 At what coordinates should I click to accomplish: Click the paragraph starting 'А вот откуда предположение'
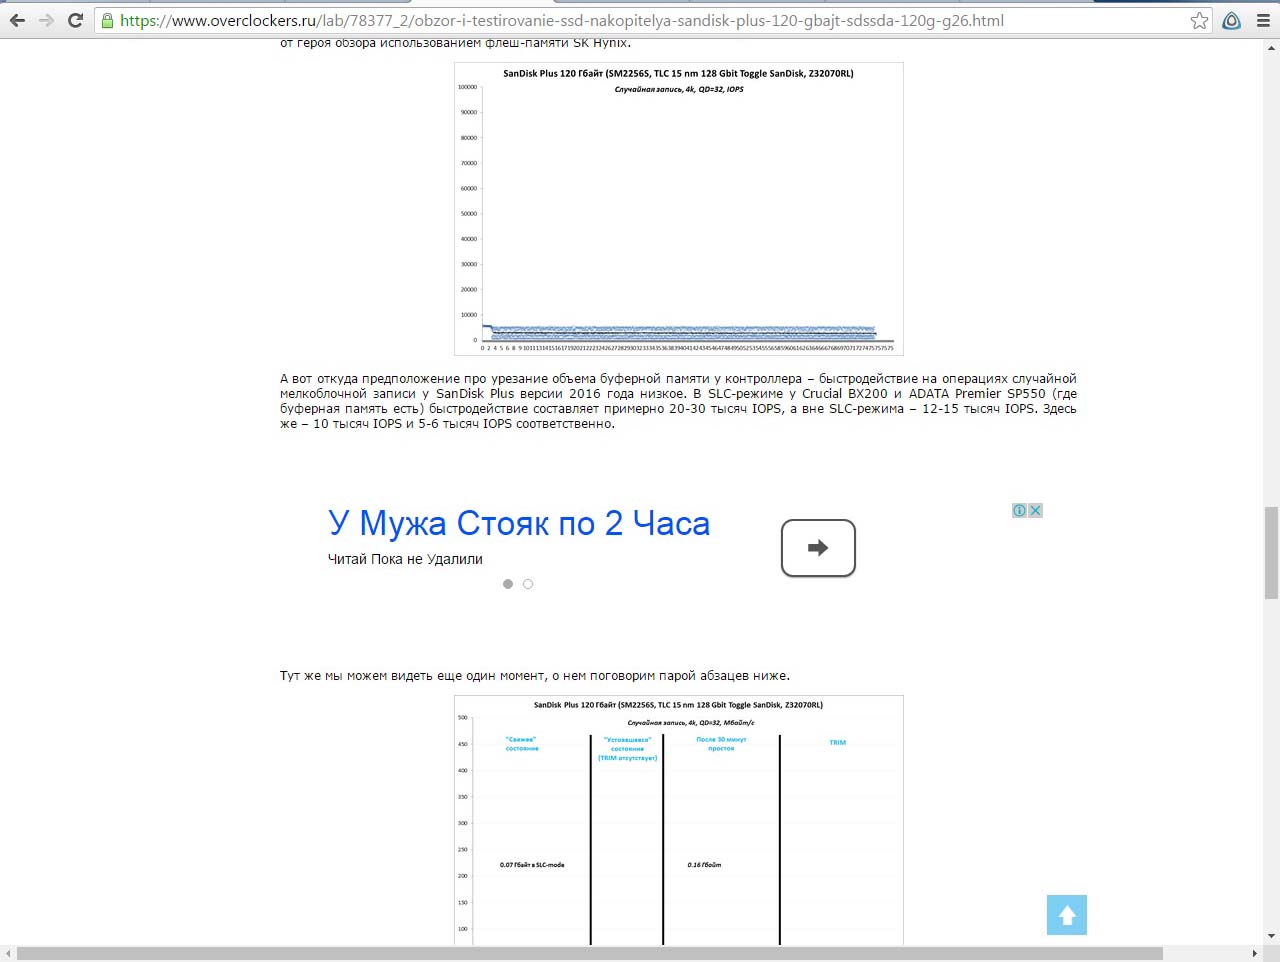[678, 401]
